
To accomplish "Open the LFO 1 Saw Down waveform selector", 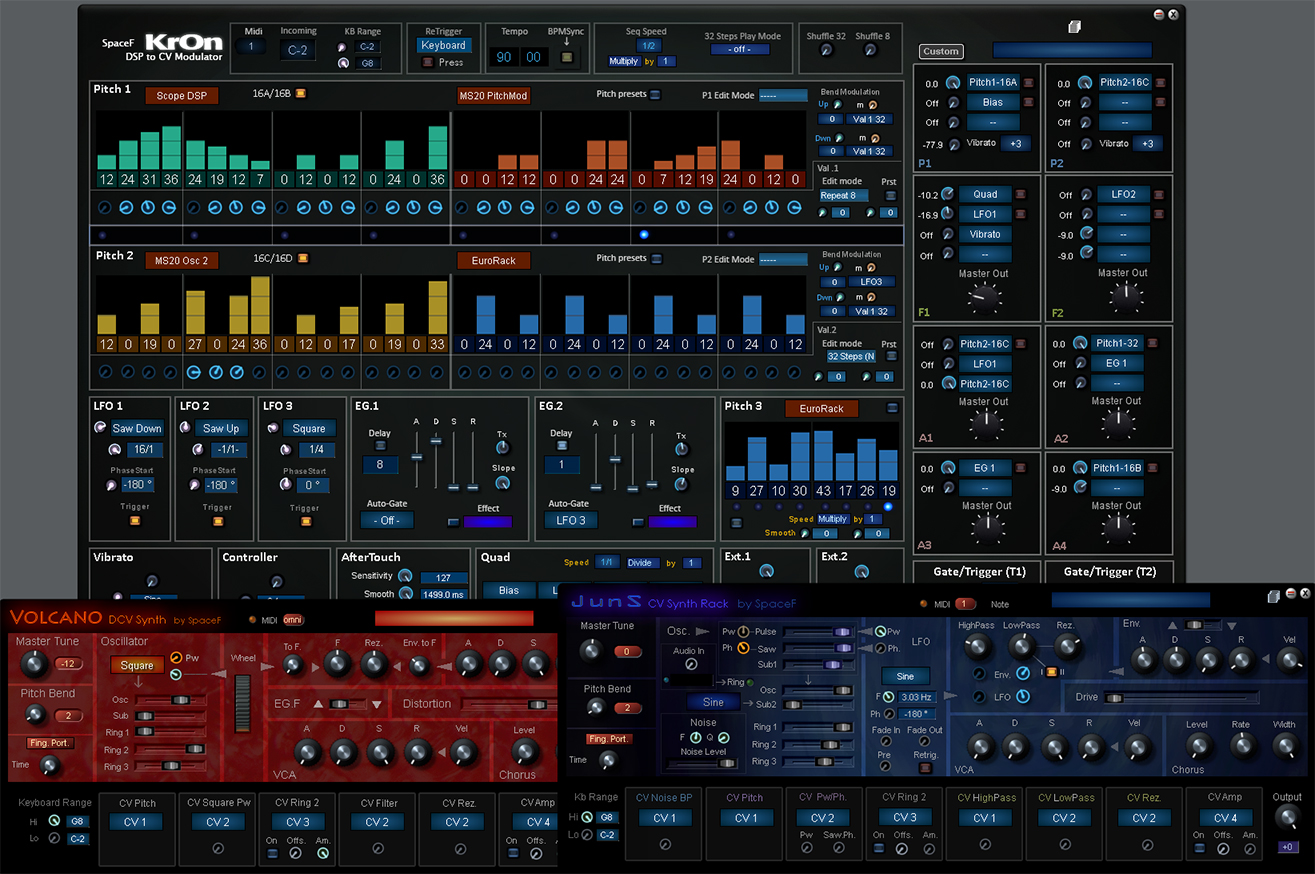I will coord(136,428).
